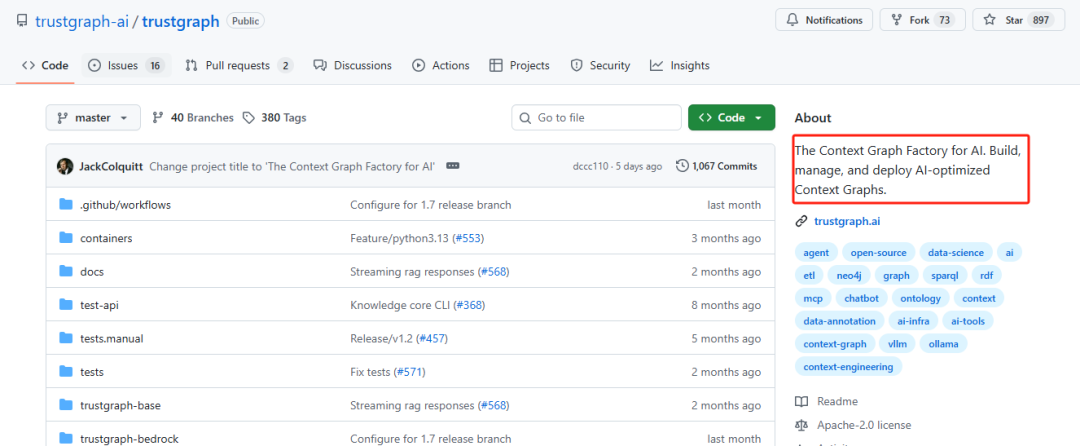Toggle Notifications for this repository
The width and height of the screenshot is (1080, 446).
click(x=824, y=20)
